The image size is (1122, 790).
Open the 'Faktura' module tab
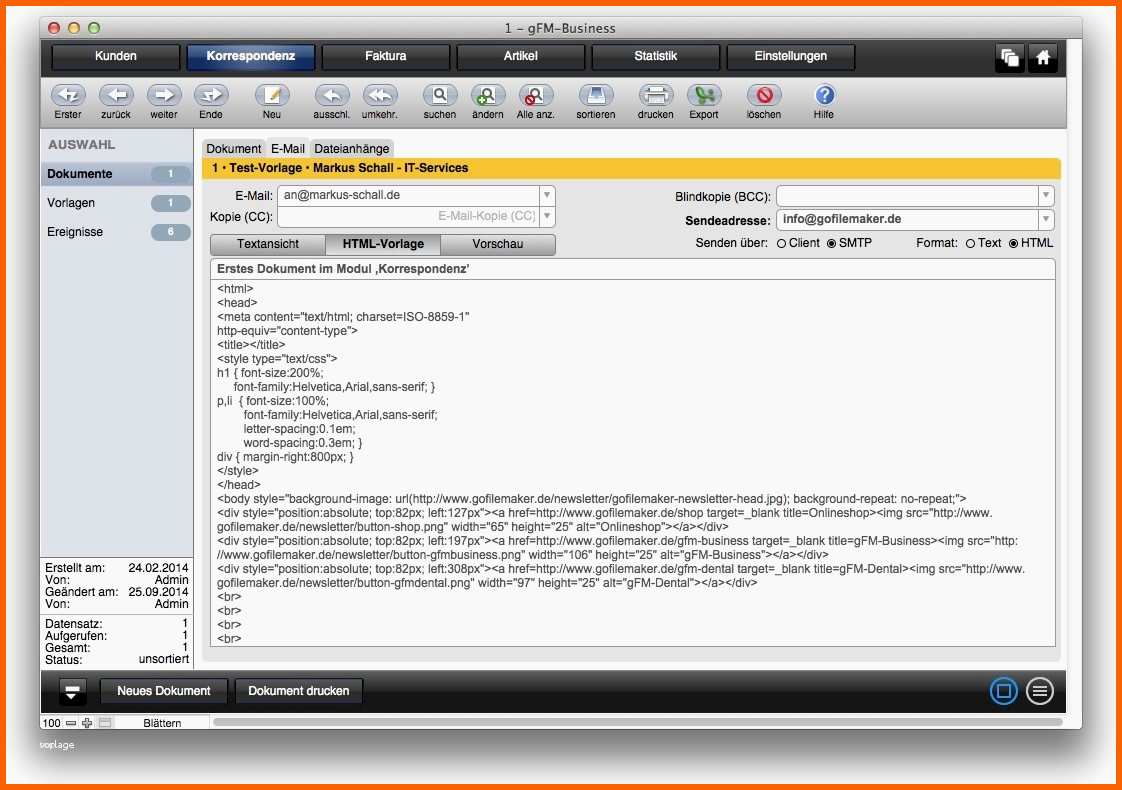385,57
